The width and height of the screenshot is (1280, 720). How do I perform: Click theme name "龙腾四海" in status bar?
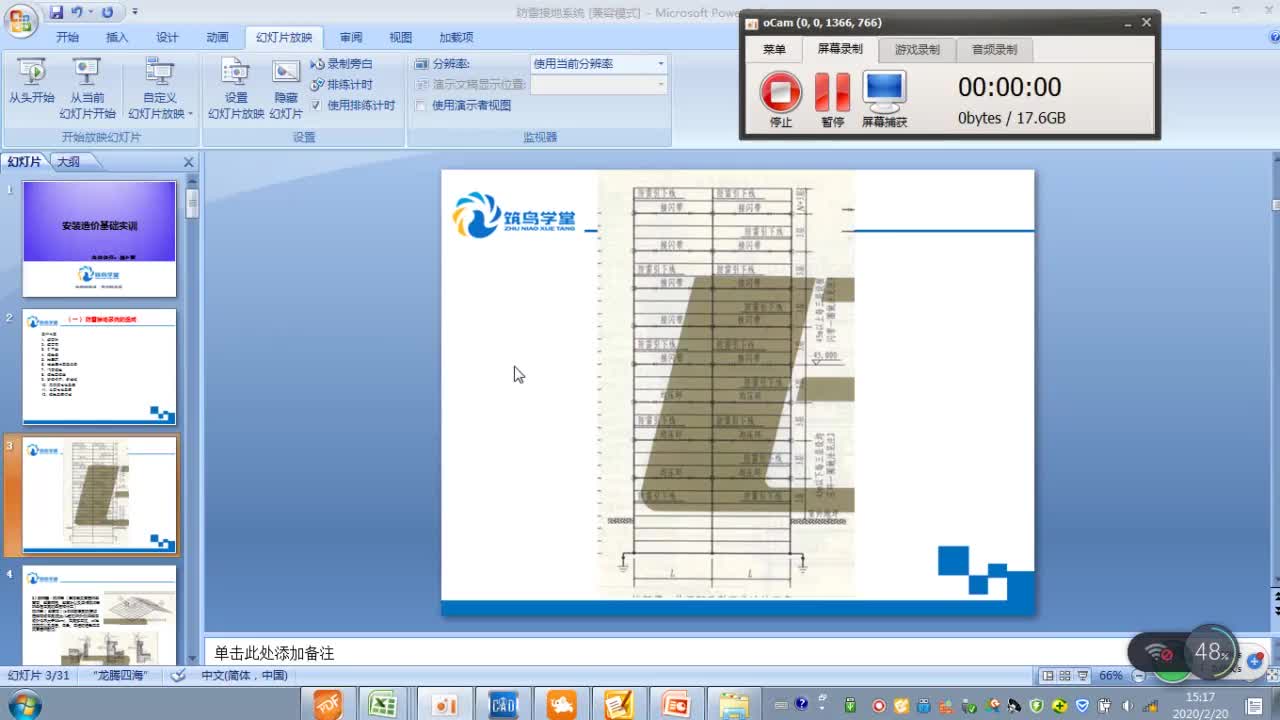click(120, 675)
